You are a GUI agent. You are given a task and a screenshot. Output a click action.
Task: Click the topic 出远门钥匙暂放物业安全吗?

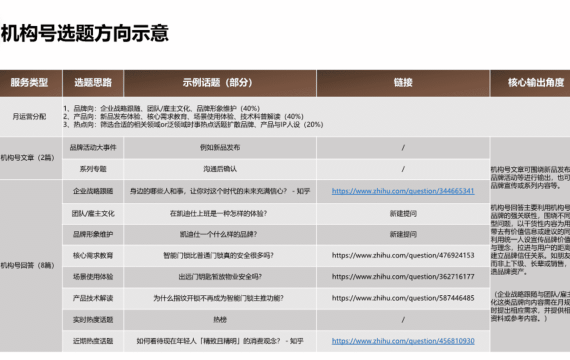(x=220, y=277)
